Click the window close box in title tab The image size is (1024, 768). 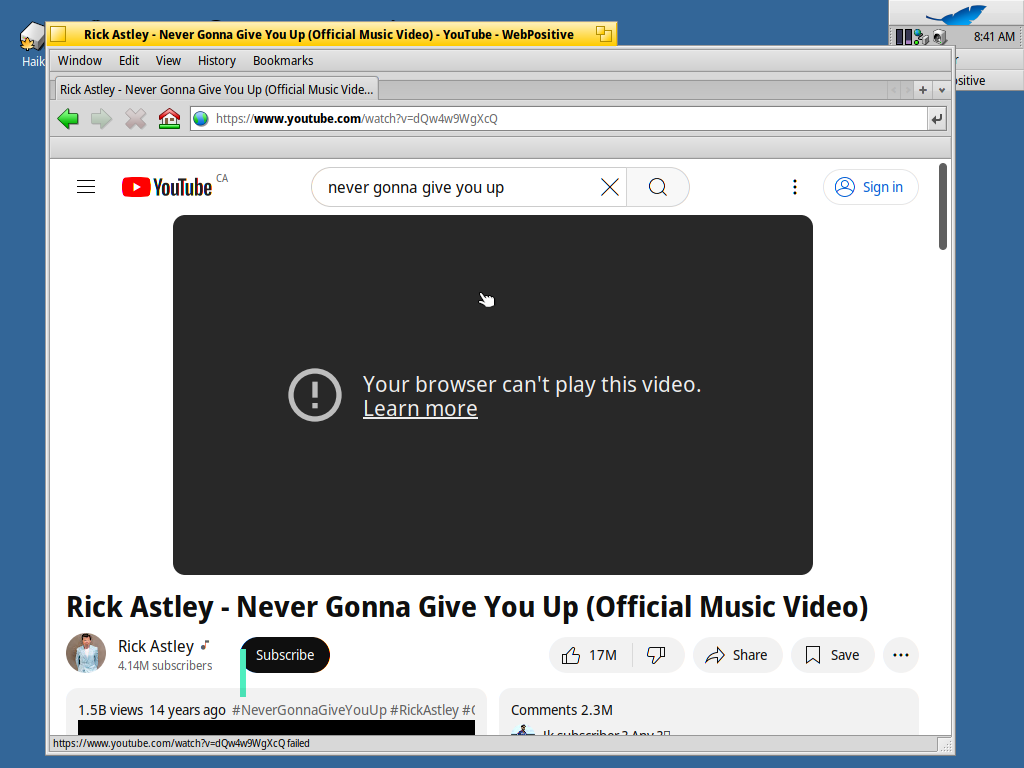pos(58,34)
